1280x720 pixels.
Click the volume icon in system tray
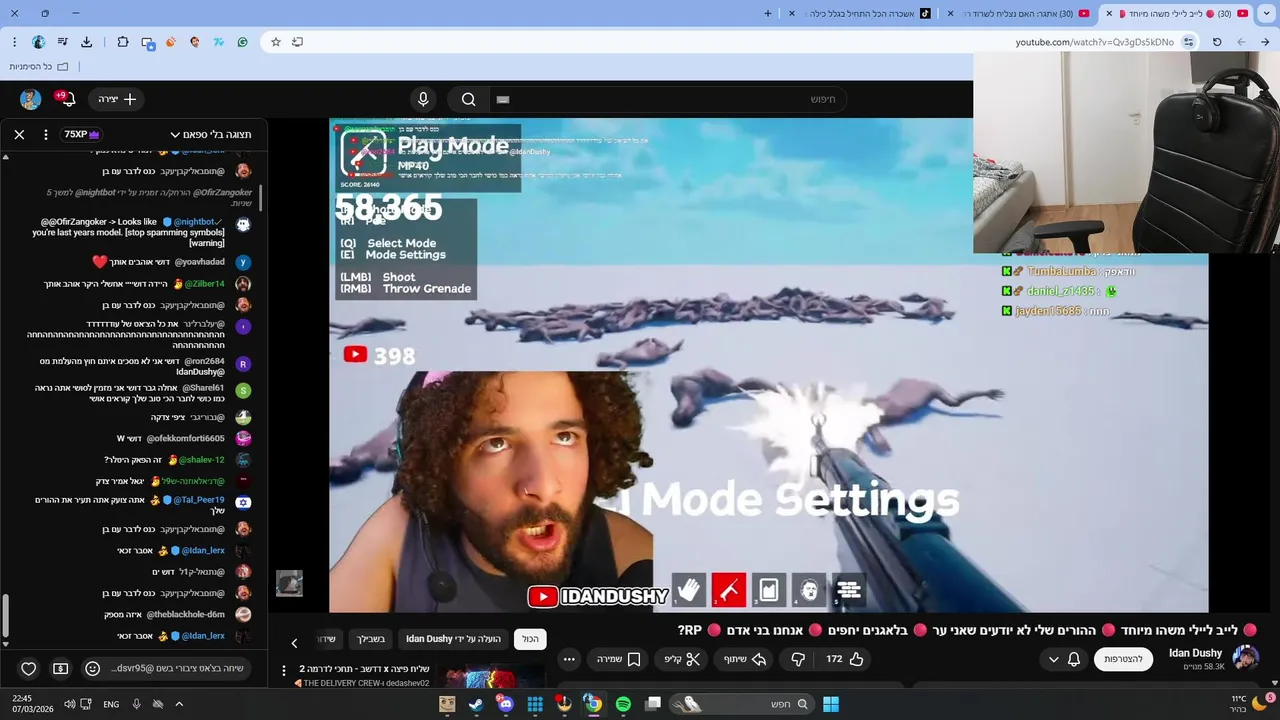[x=69, y=704]
